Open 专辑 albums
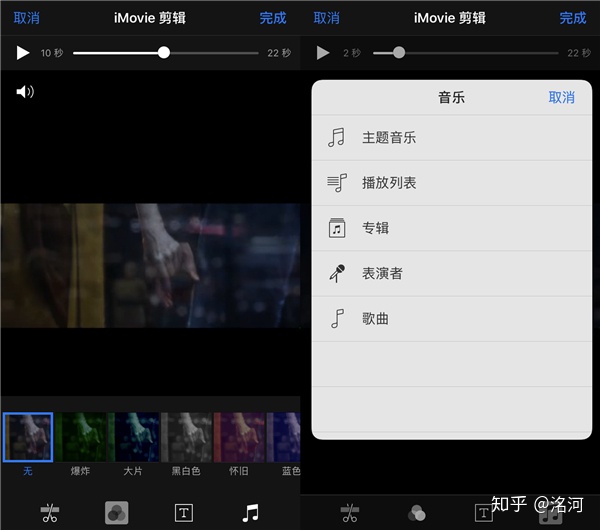This screenshot has height=530, width=600. click(x=452, y=228)
